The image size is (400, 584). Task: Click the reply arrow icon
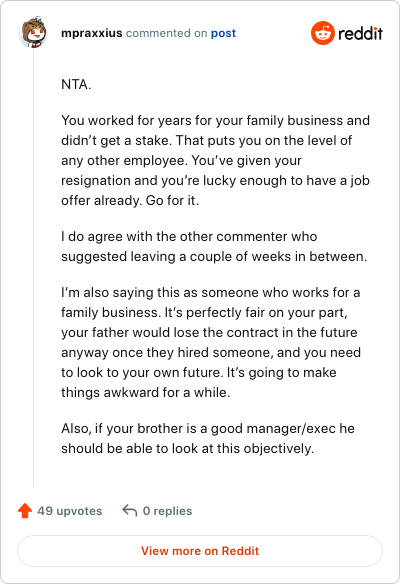click(x=130, y=510)
